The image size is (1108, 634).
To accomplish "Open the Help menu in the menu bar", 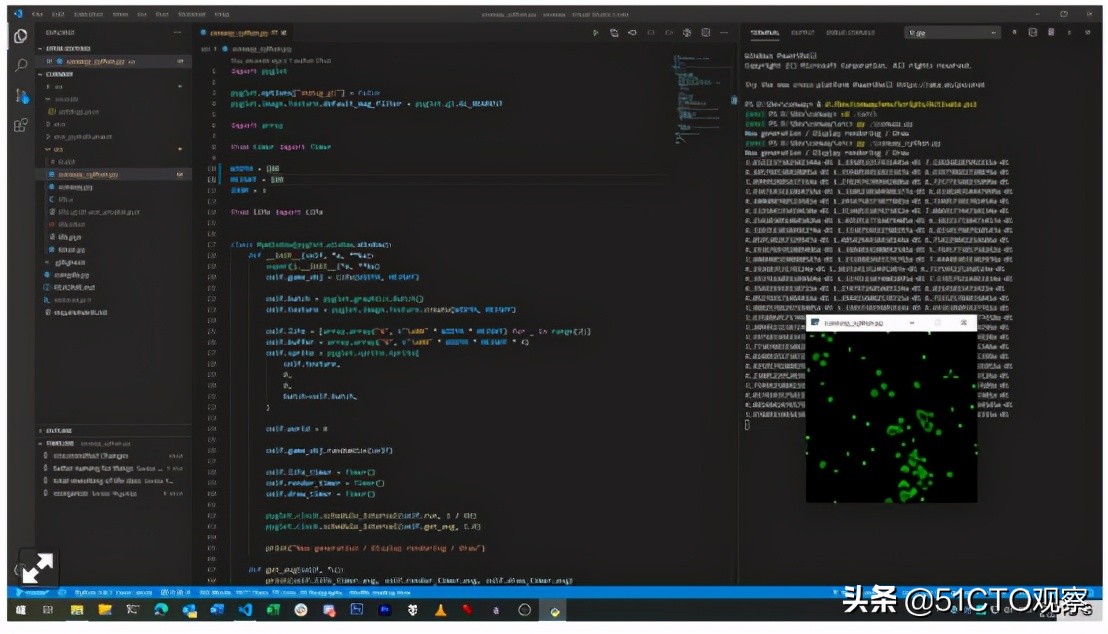I will point(222,14).
